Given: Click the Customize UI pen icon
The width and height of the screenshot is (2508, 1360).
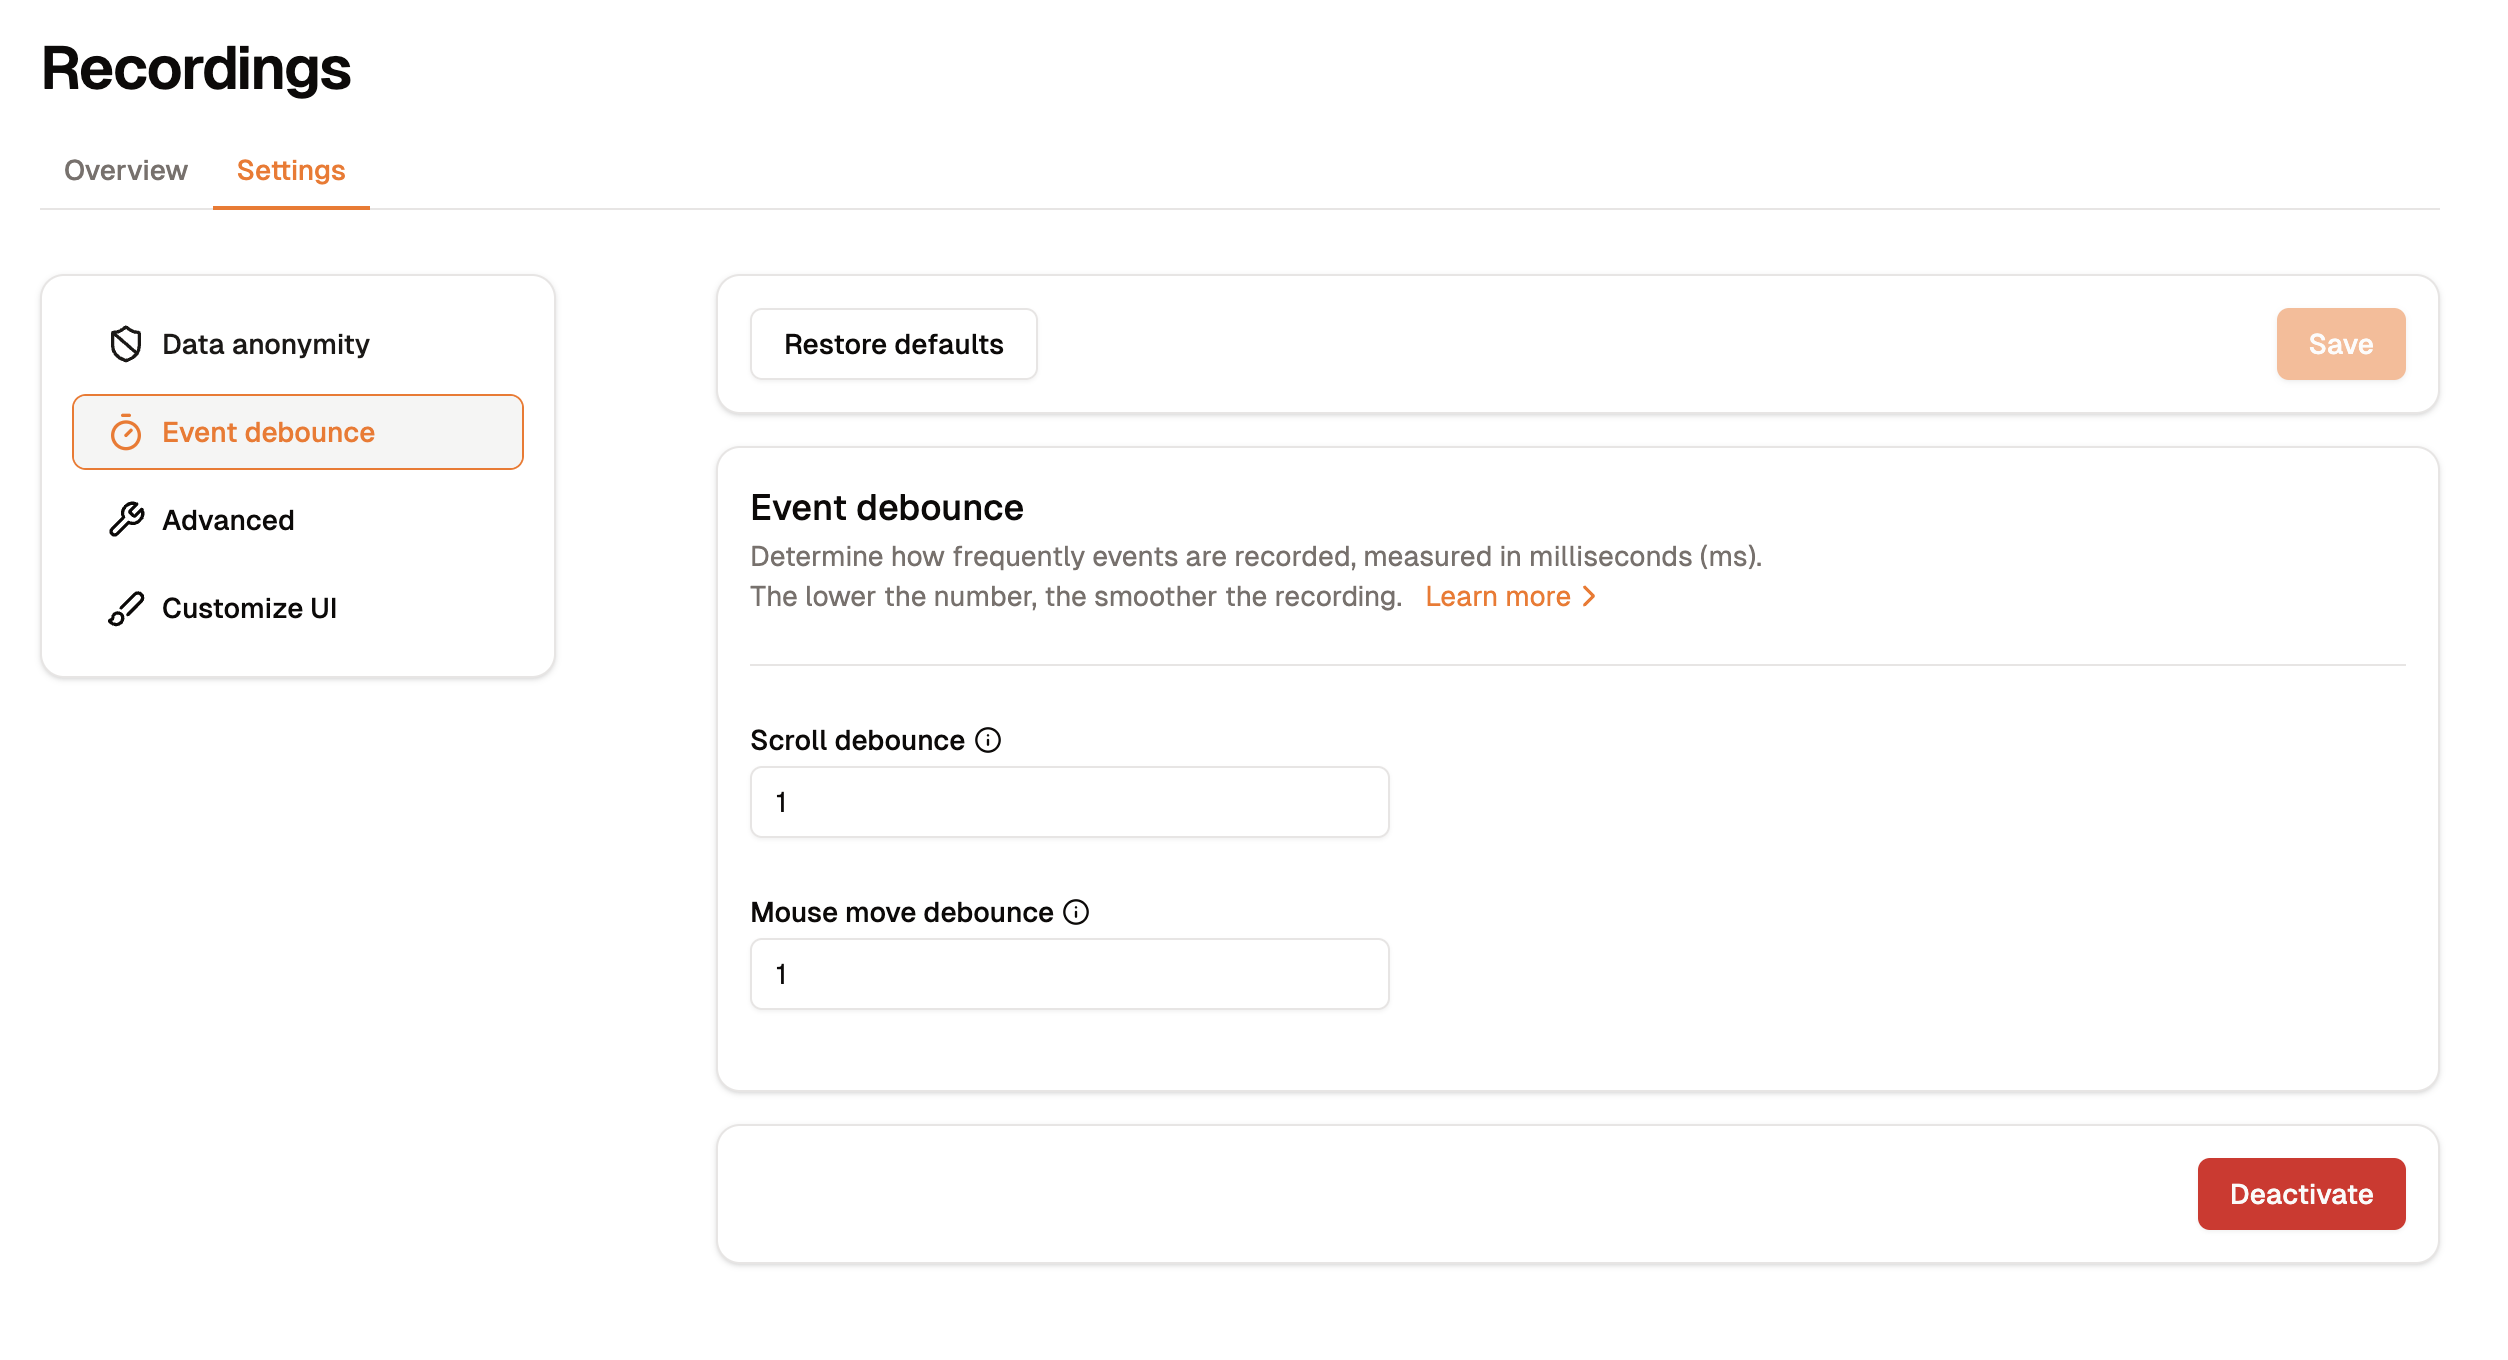Looking at the screenshot, I should (x=124, y=606).
